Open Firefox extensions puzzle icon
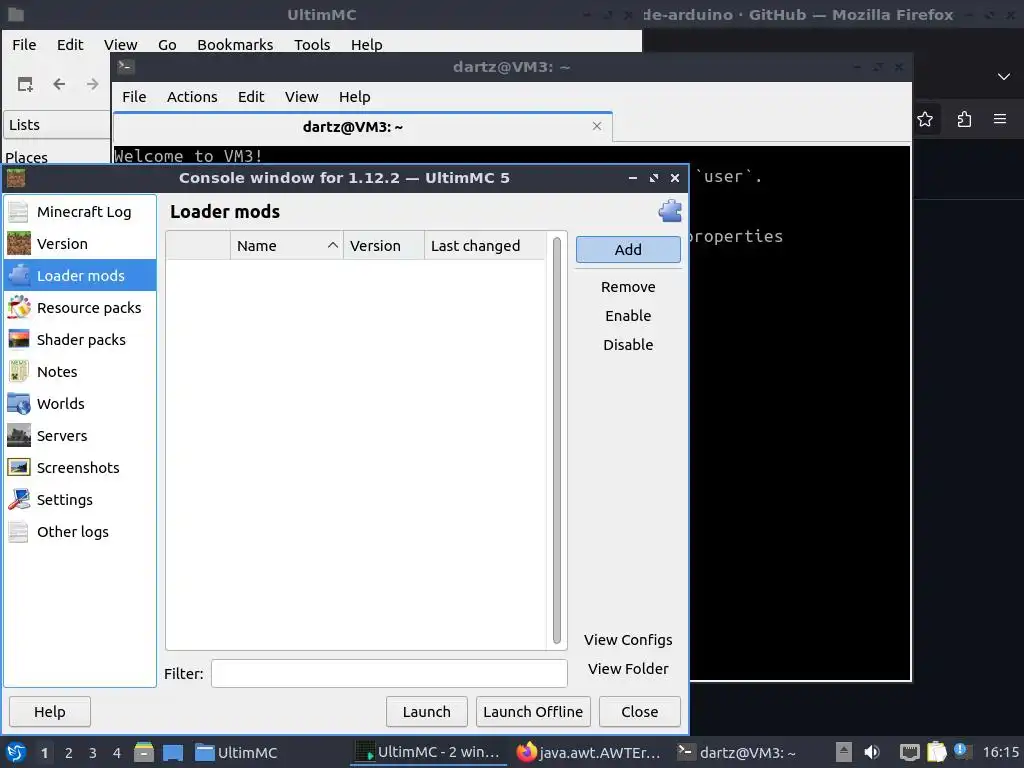Image resolution: width=1024 pixels, height=768 pixels. pyautogui.click(x=964, y=120)
